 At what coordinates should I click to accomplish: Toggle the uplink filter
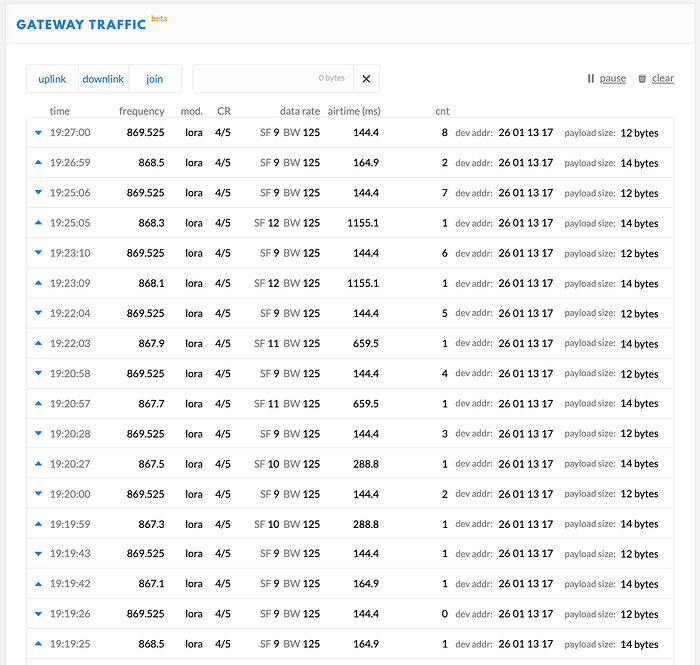pos(53,79)
